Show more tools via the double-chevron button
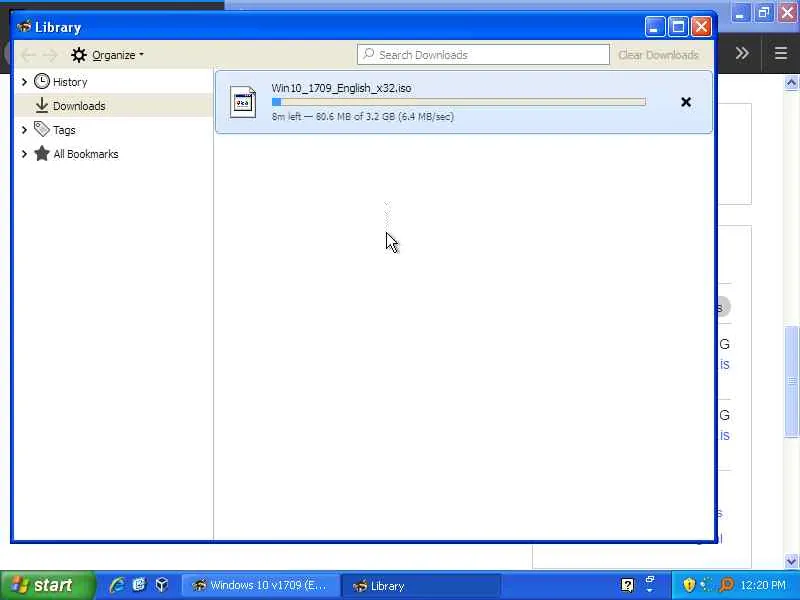 click(742, 53)
